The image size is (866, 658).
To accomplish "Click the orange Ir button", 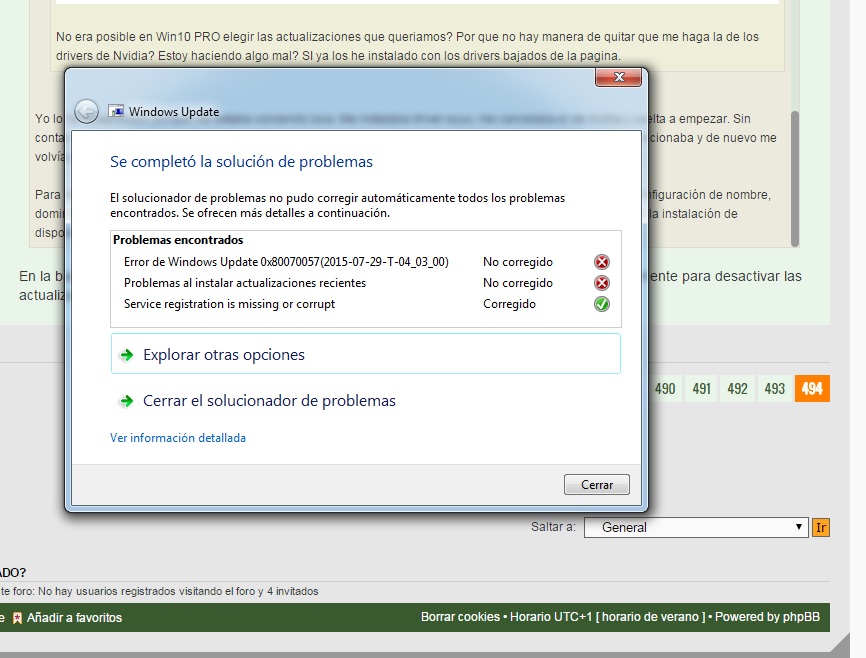I will point(821,527).
